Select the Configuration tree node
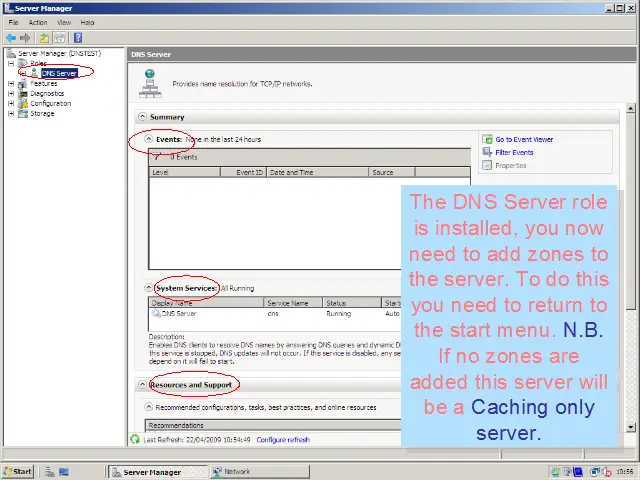Viewport: 640px width, 480px height. point(51,103)
